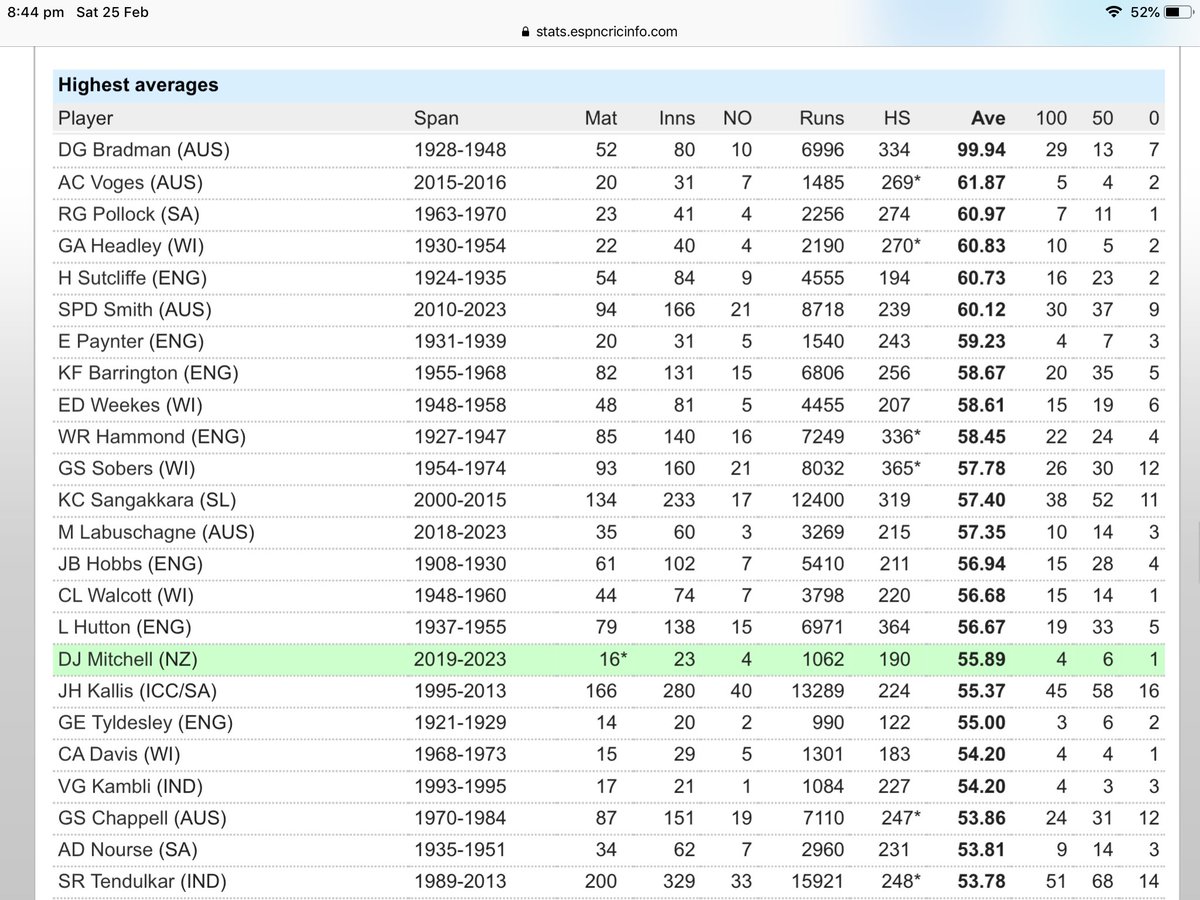Tap the NO column header
This screenshot has width=1200, height=900.
click(737, 118)
